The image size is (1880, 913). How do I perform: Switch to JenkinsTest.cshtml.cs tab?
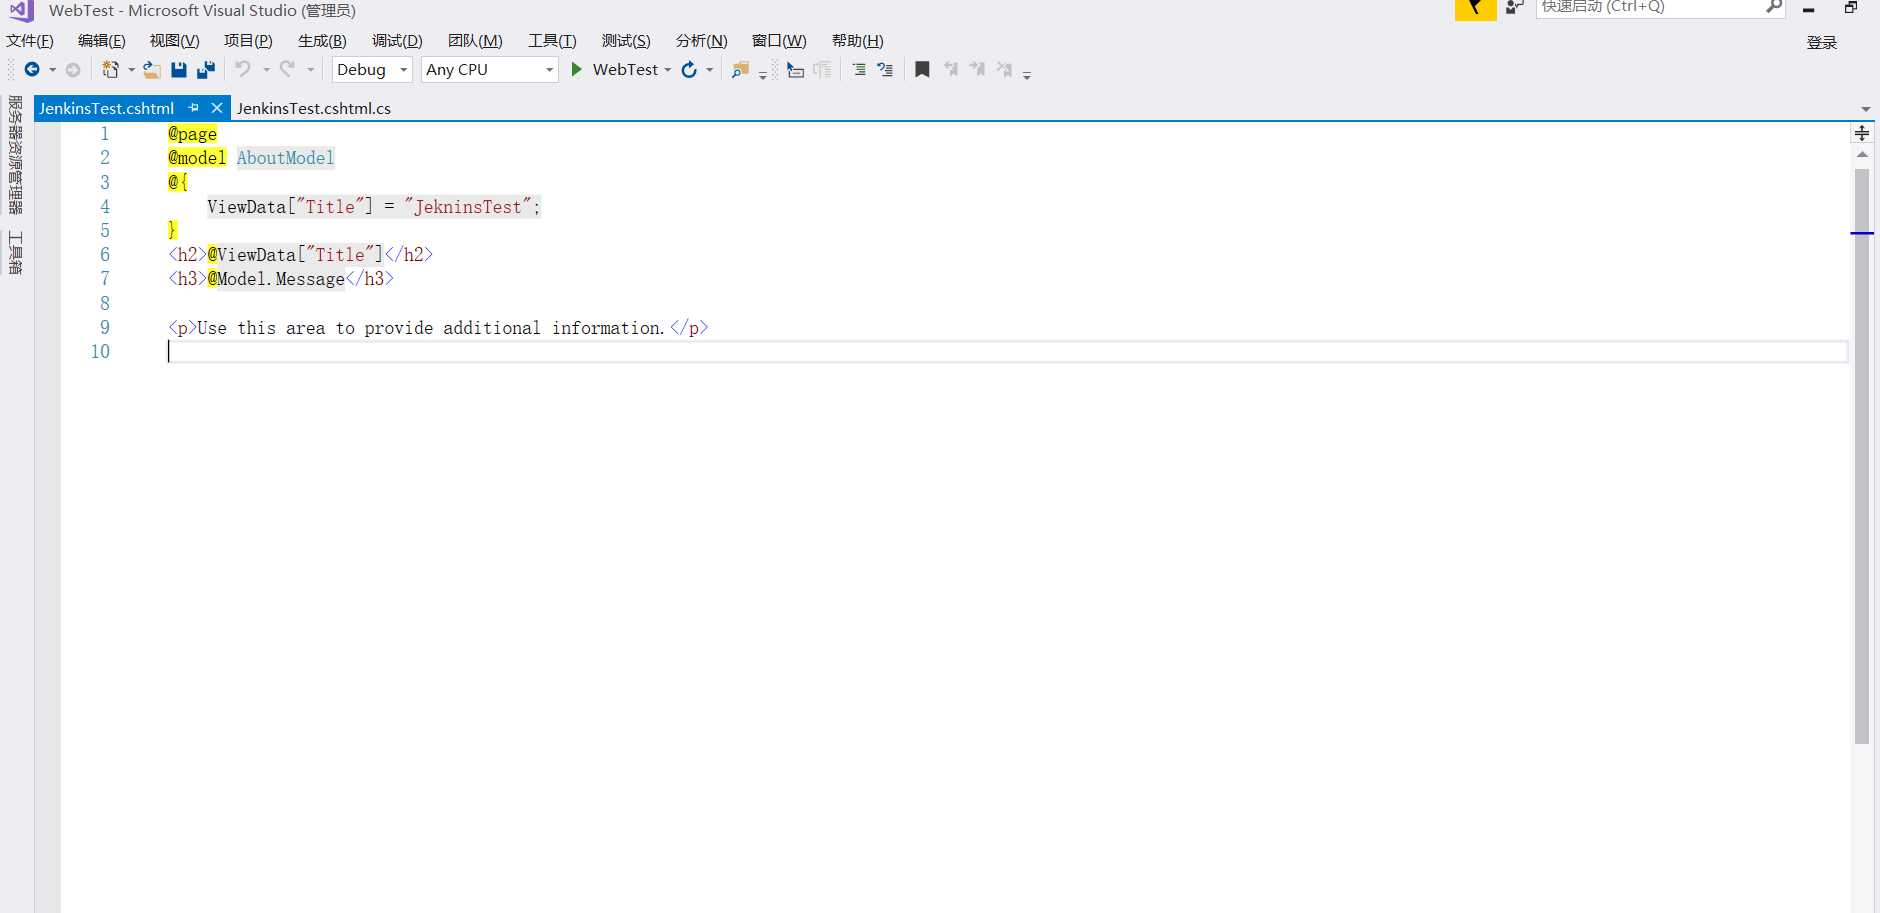pos(314,108)
